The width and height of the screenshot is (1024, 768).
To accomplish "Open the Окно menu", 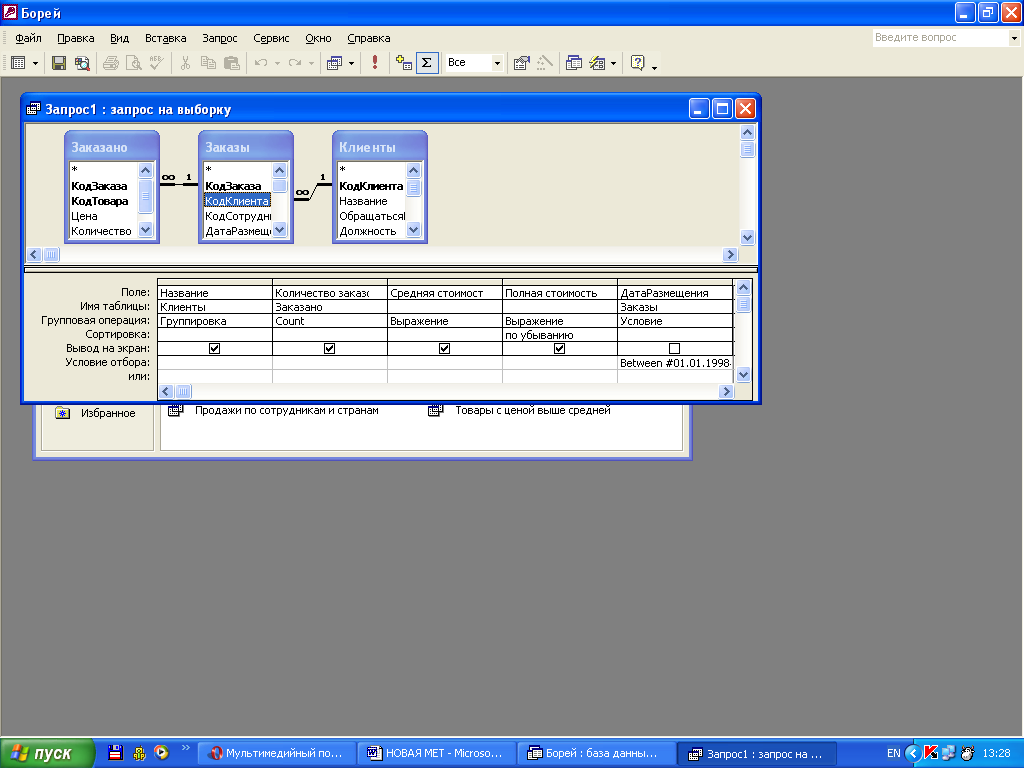I will [318, 38].
